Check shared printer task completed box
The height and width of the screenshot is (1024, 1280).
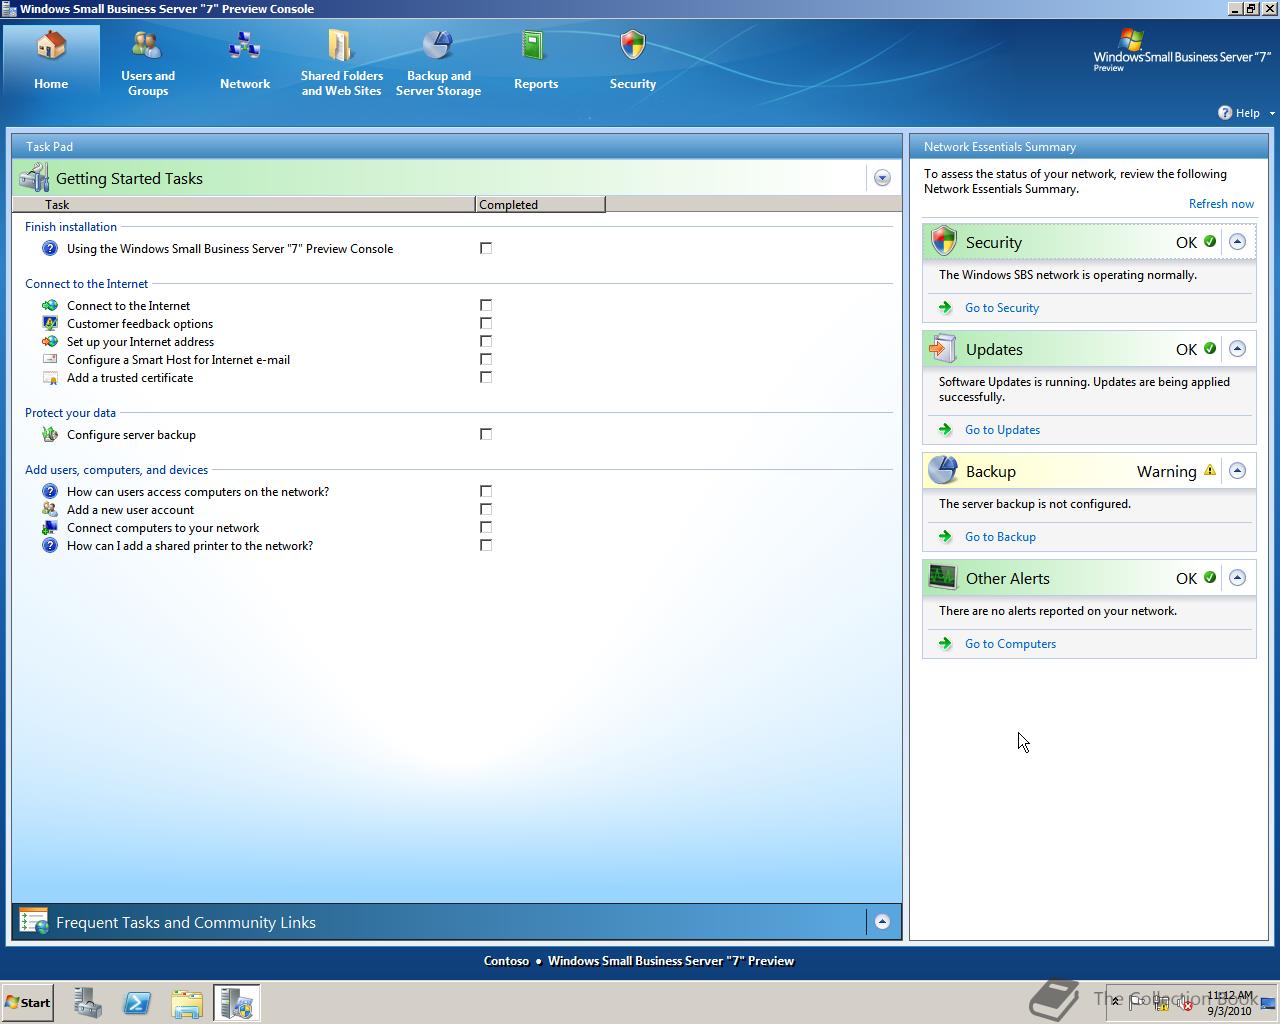coord(486,545)
